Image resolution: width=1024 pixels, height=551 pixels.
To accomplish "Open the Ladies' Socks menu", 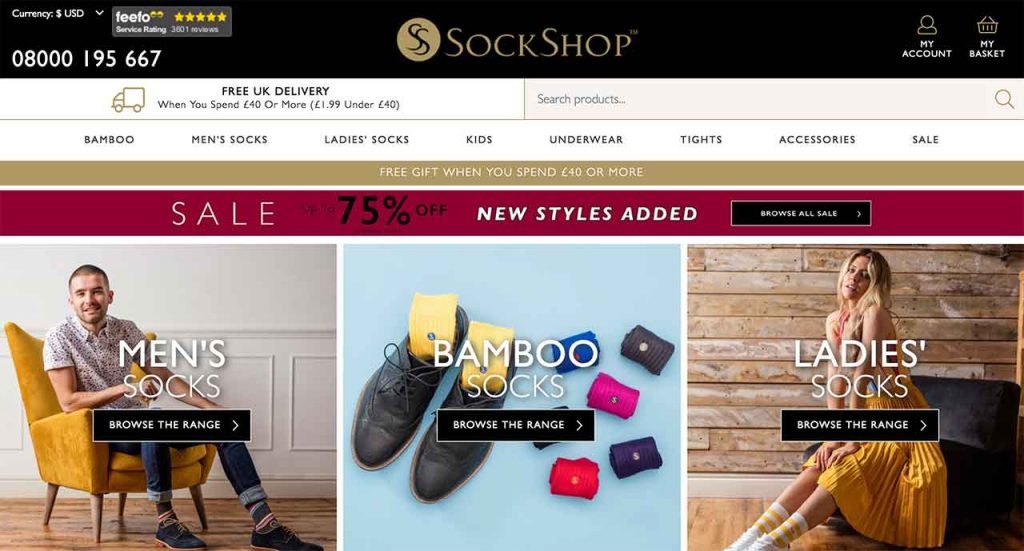I will (366, 140).
